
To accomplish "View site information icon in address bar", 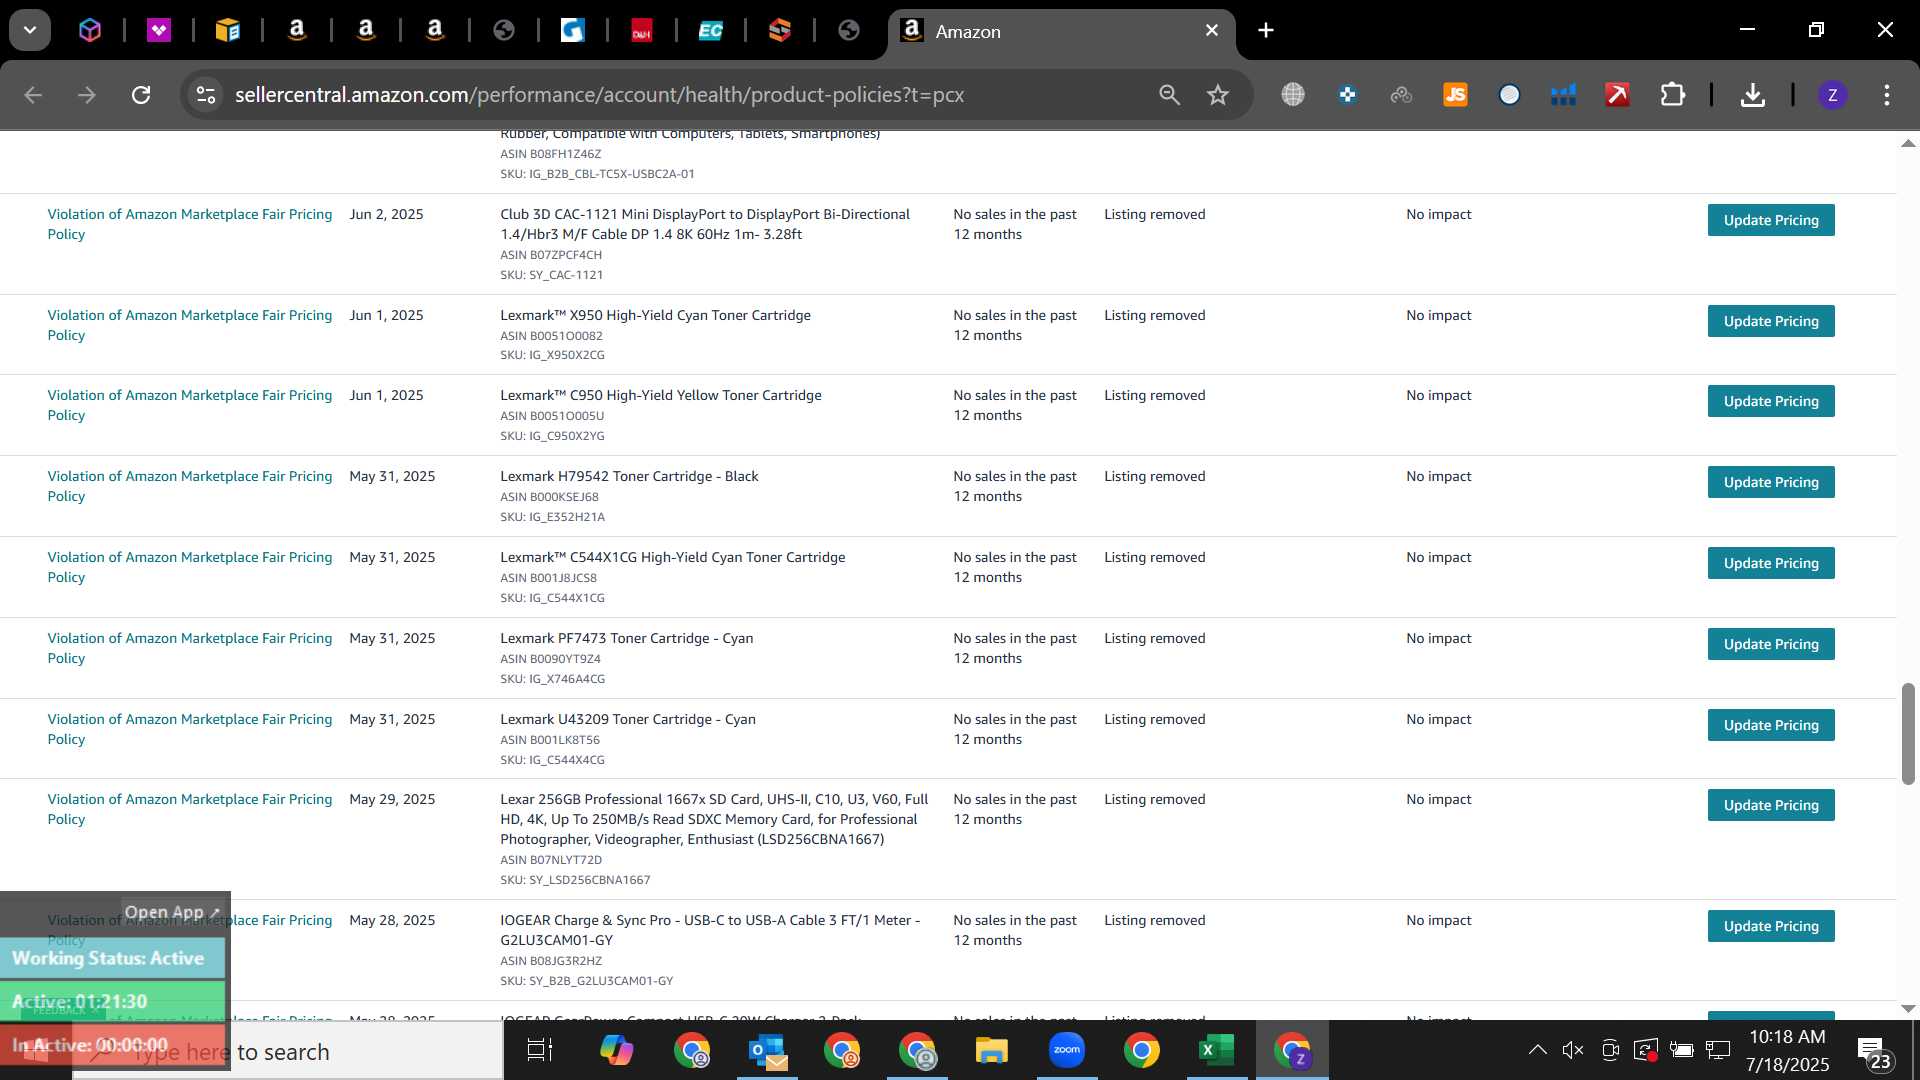I will coord(206,94).
